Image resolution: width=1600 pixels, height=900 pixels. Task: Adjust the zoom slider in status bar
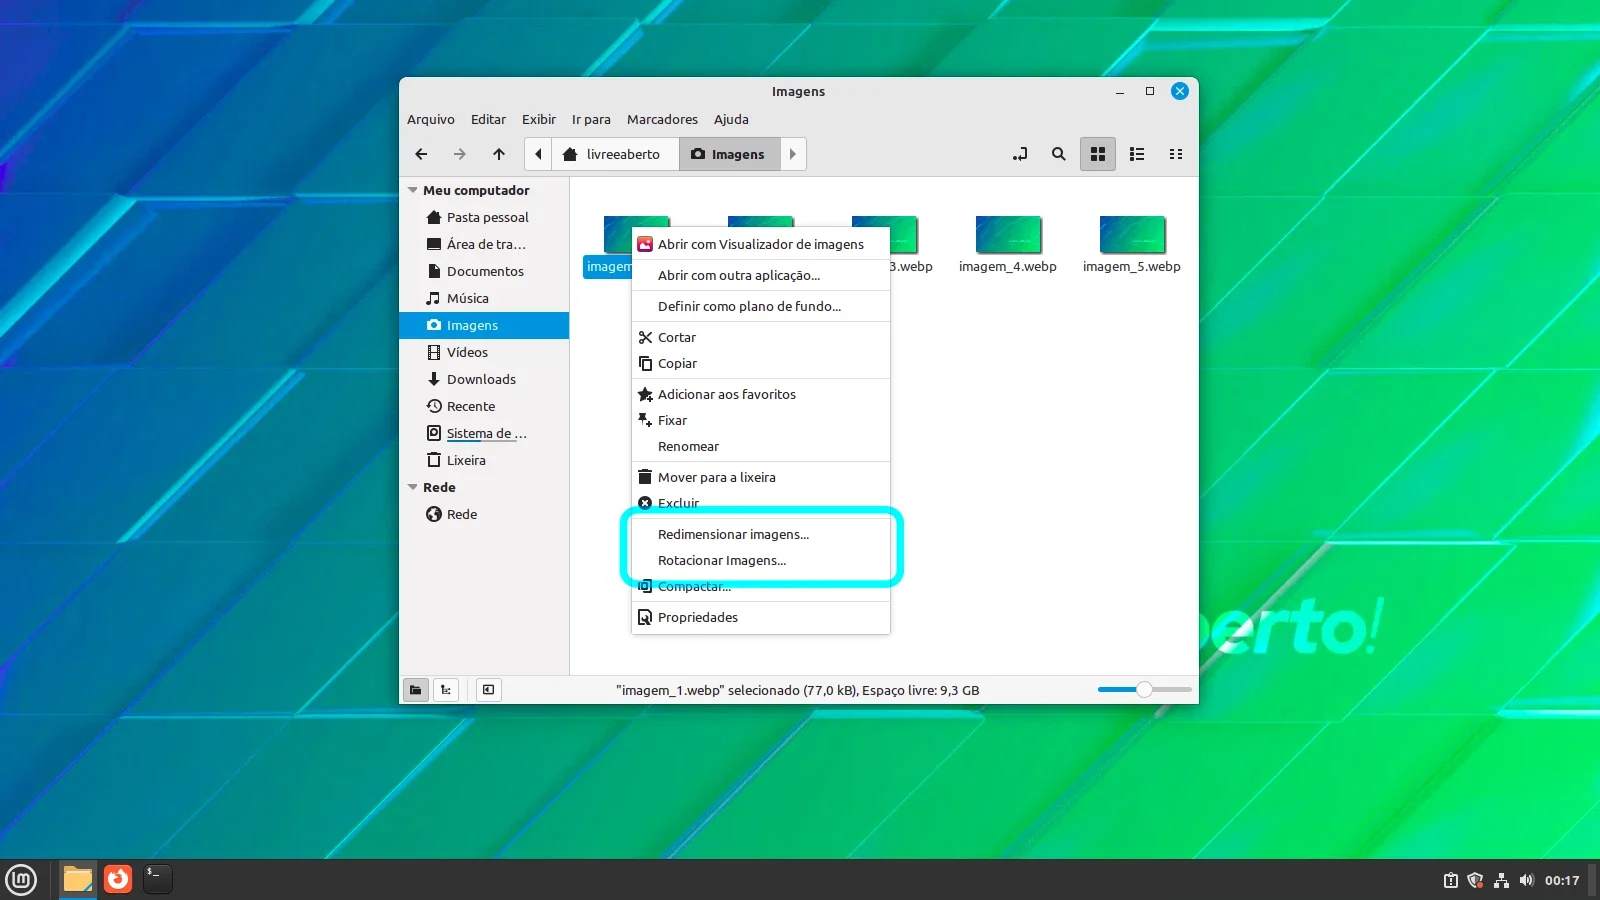[1144, 689]
